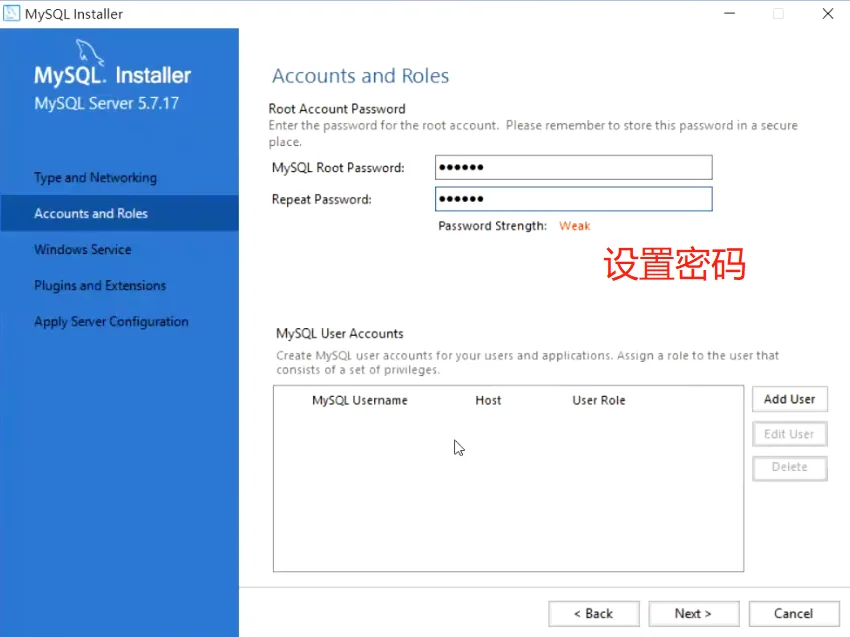Viewport: 850px width, 637px height.
Task: Click the Host column header
Action: tap(488, 401)
